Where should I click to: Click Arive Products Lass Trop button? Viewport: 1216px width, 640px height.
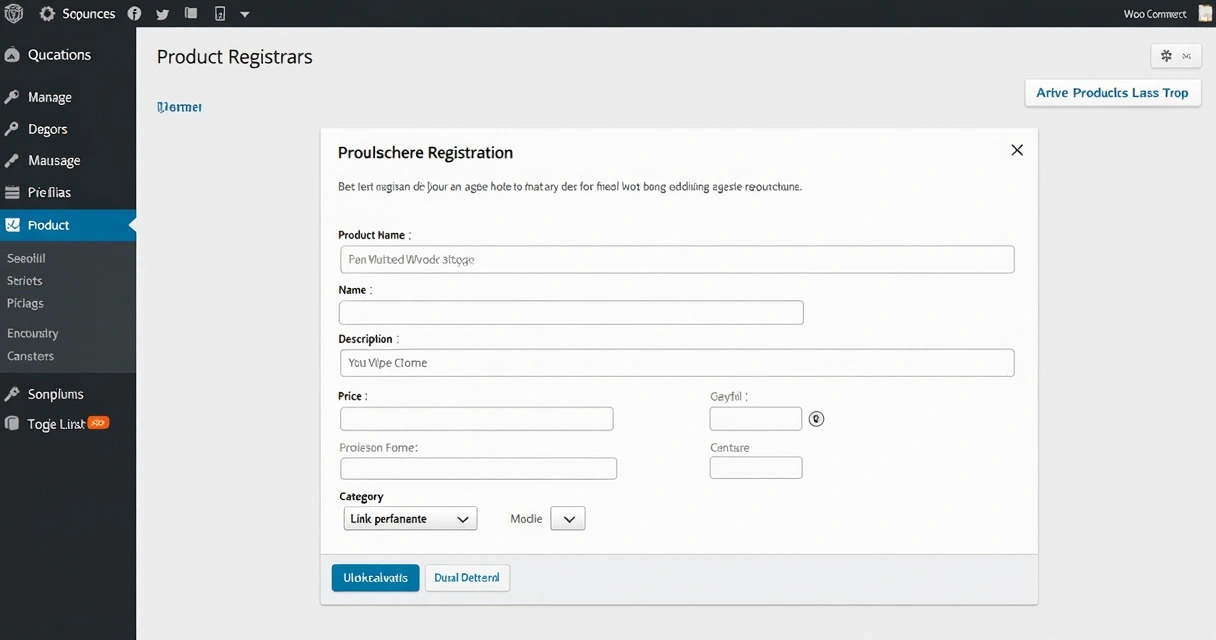1113,93
